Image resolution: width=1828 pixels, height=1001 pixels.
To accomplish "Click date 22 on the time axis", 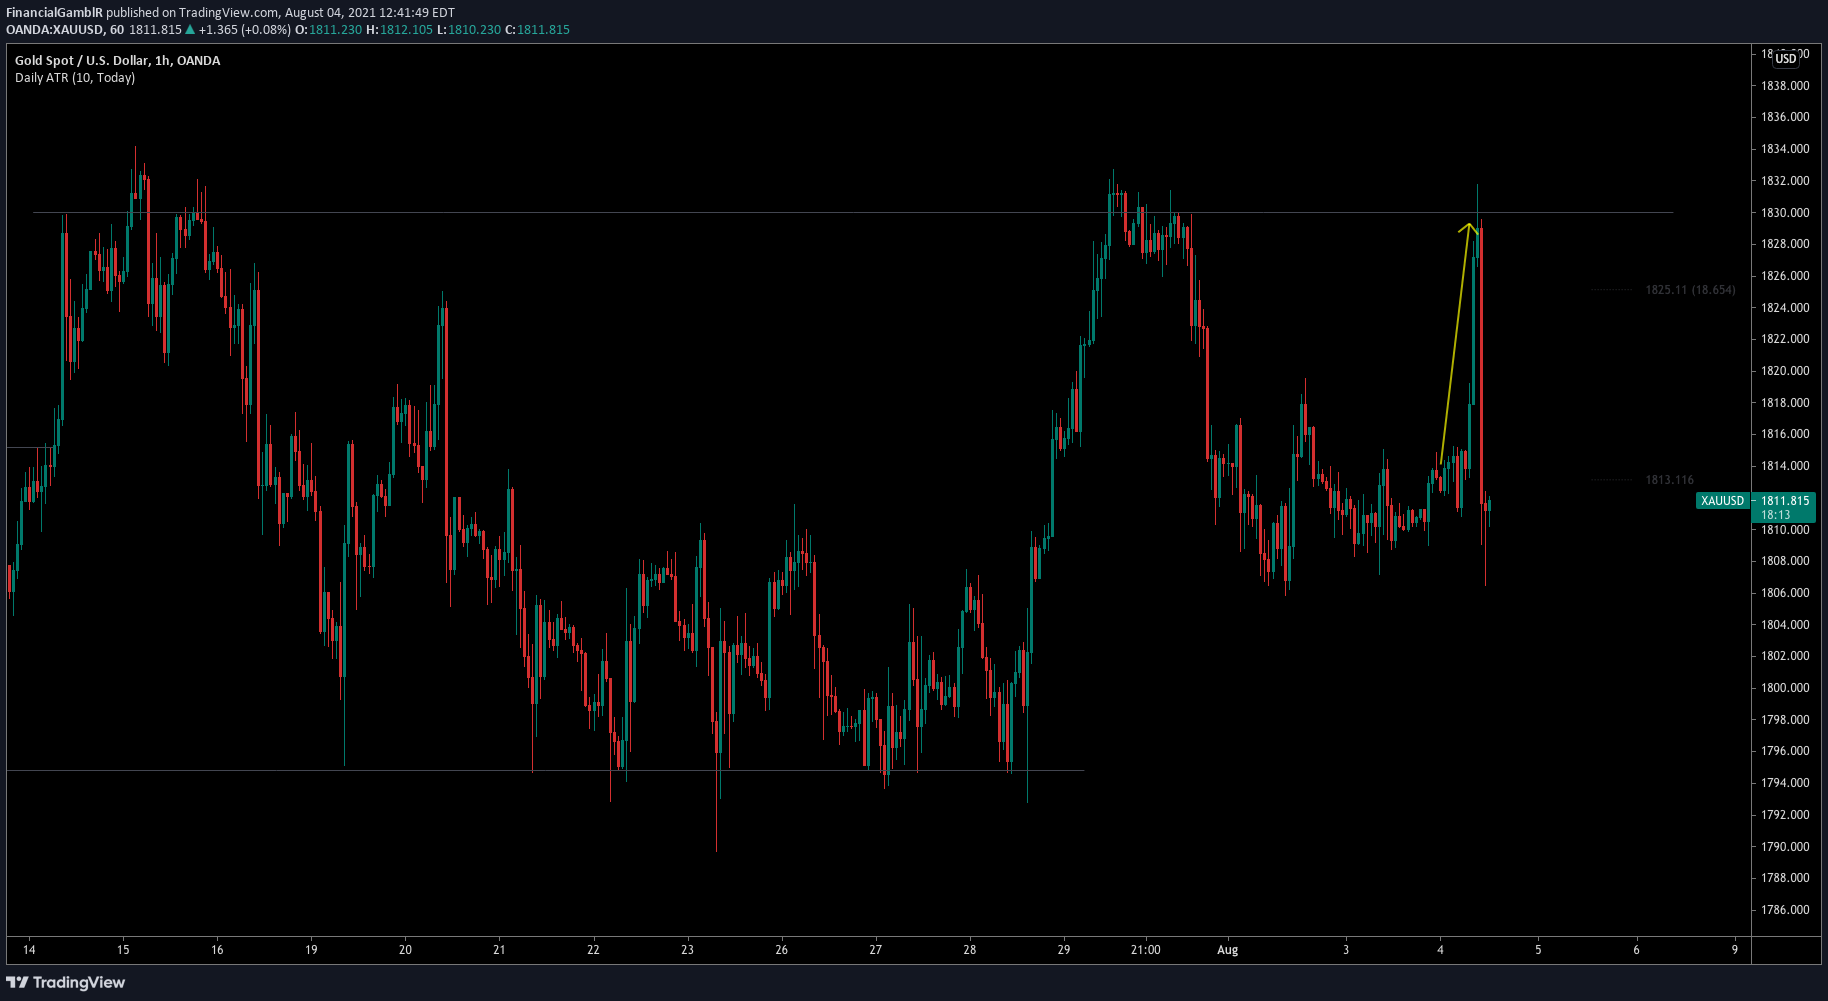I will tap(593, 950).
